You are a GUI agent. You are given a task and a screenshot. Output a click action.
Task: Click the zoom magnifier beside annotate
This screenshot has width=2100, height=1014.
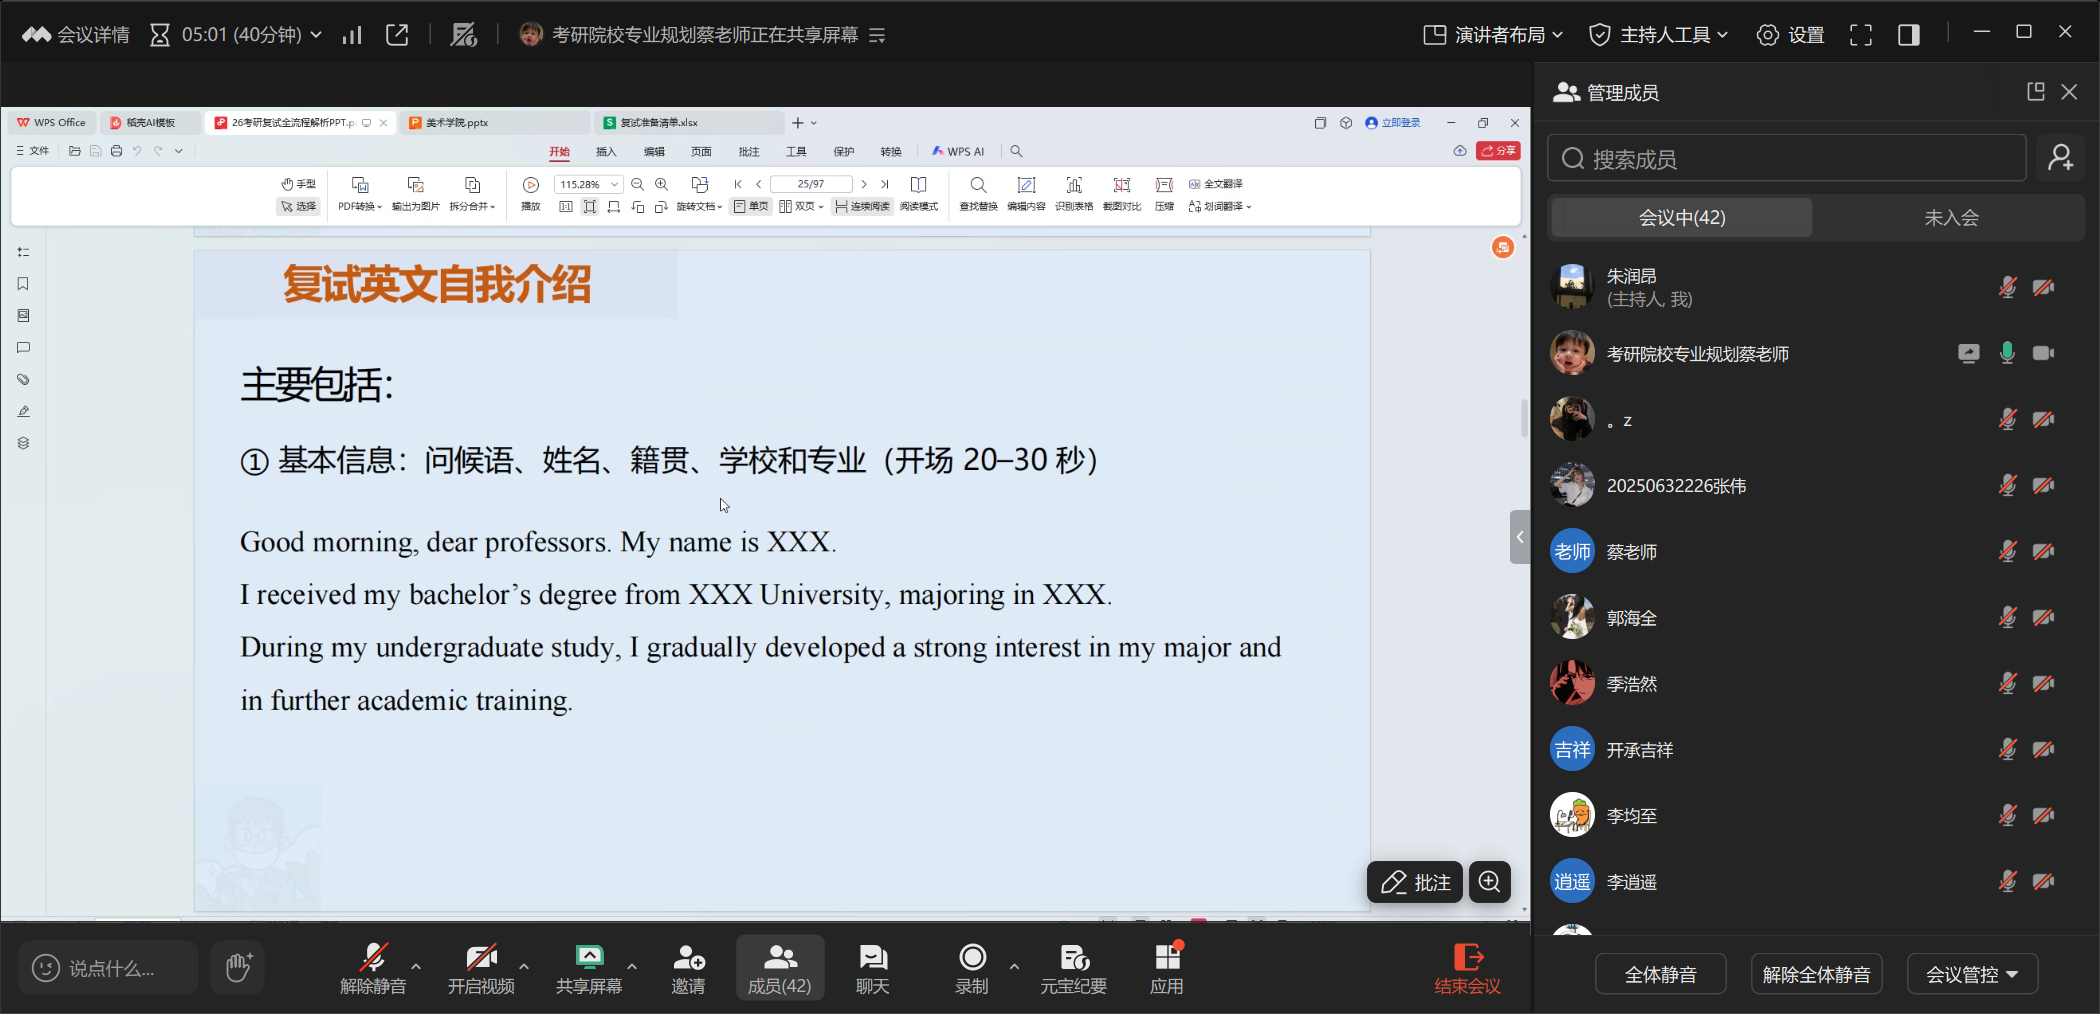[1489, 882]
